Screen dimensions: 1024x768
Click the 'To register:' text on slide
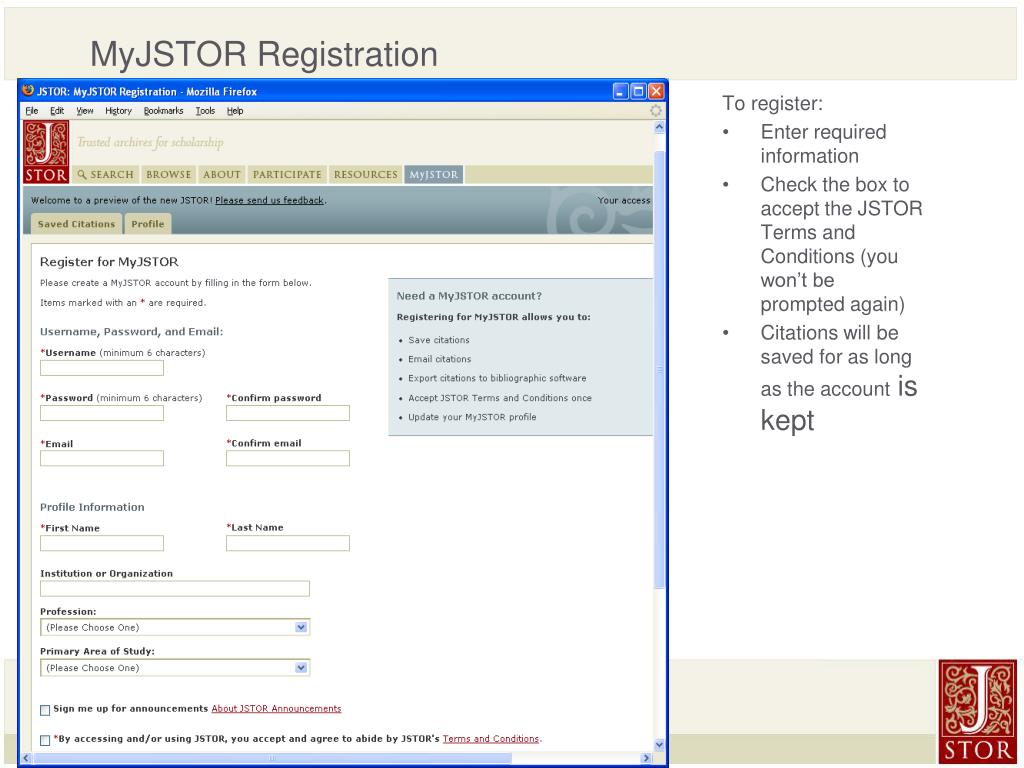click(773, 103)
